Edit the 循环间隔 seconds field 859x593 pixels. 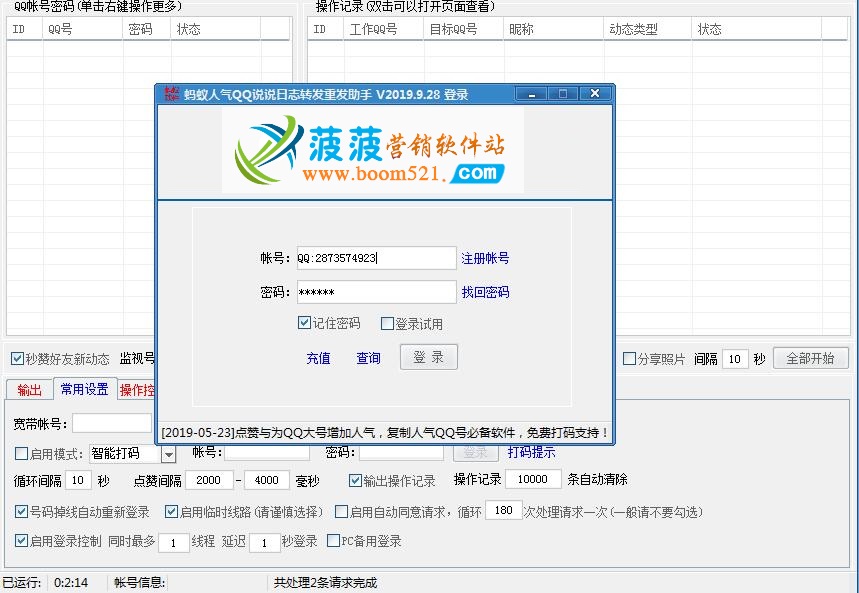[78, 480]
